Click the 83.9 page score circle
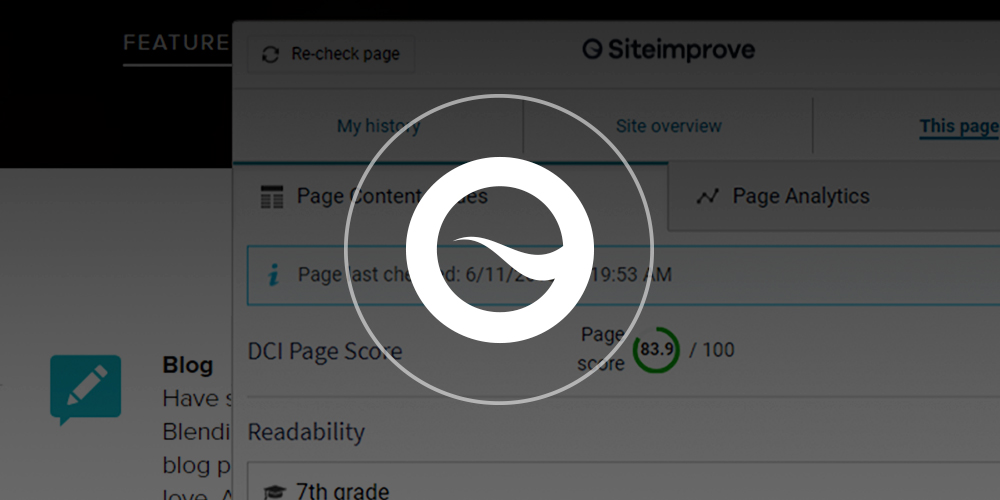This screenshot has height=500, width=1000. click(x=656, y=349)
